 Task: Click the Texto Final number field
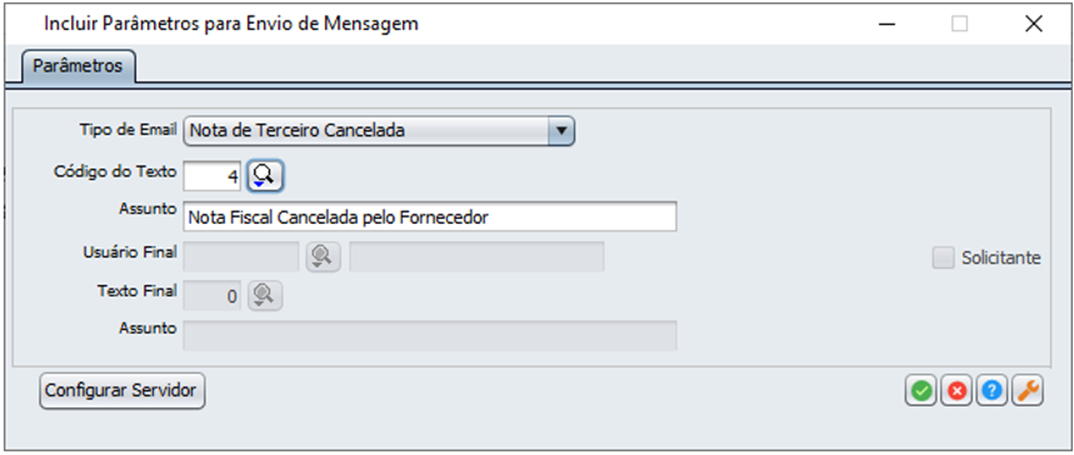[212, 296]
